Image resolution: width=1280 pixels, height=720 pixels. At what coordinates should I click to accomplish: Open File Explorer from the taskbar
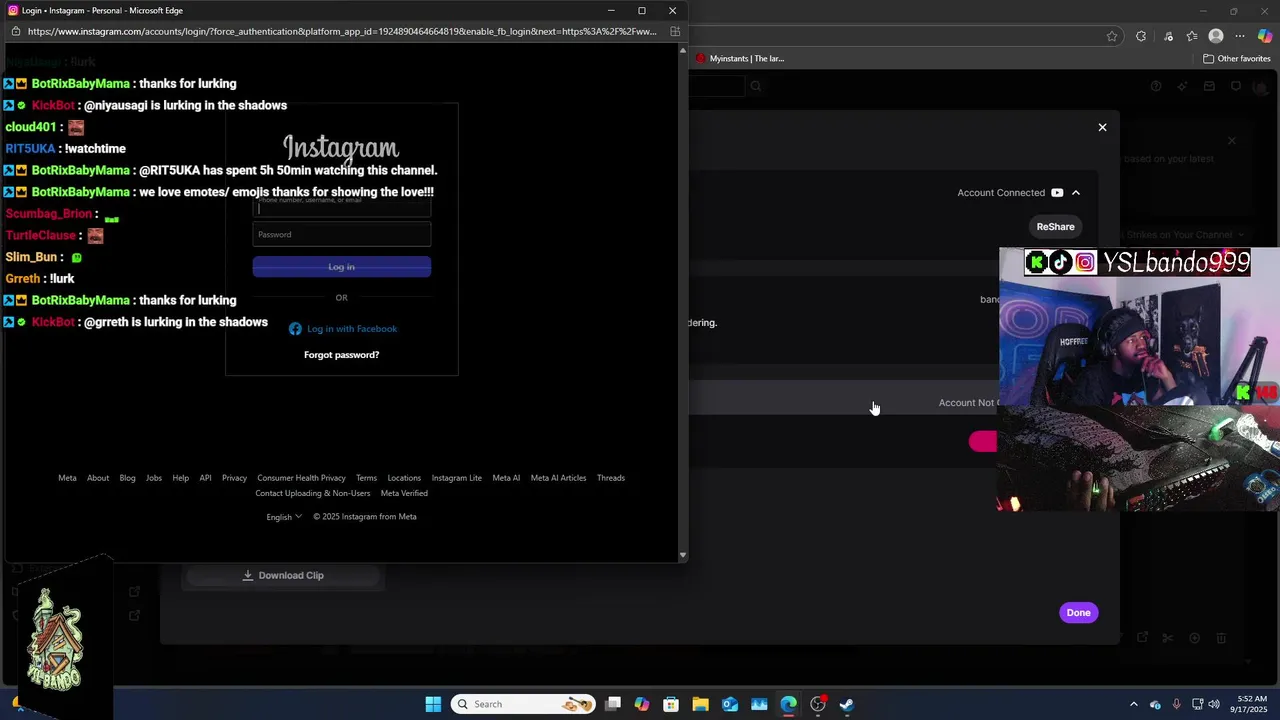coord(700,704)
